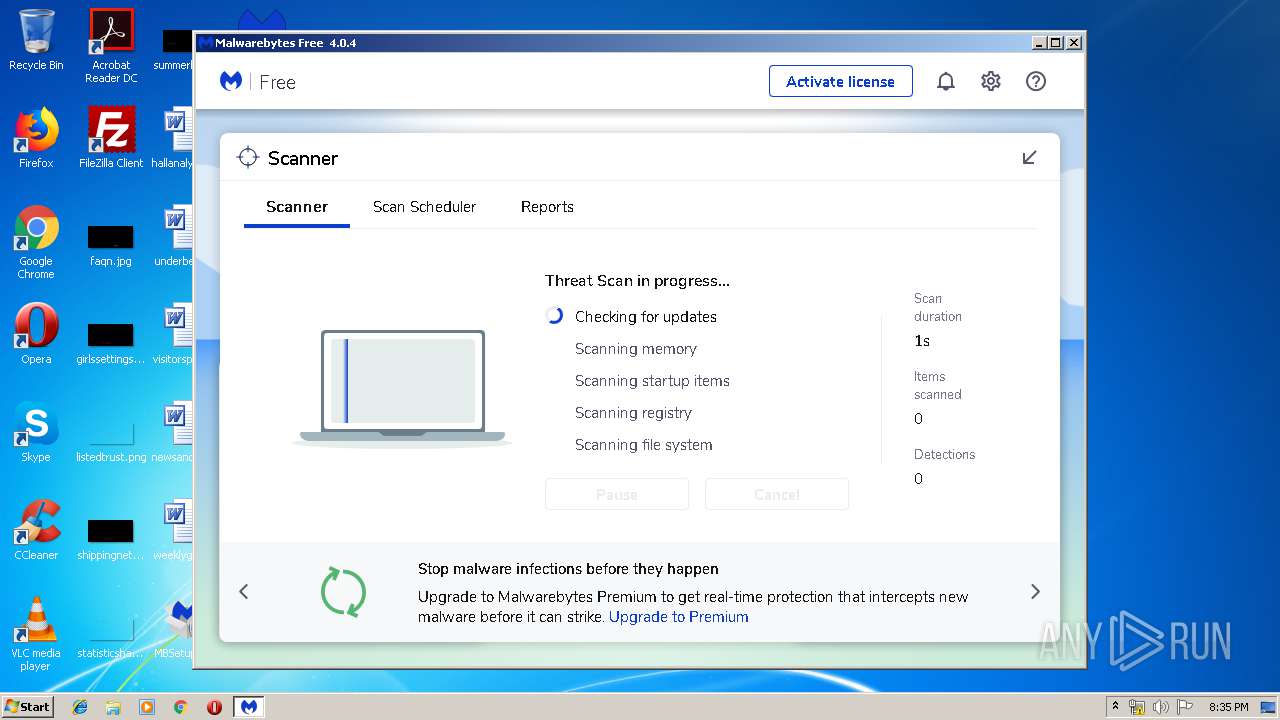The height and width of the screenshot is (720, 1280).
Task: Select faqn.jpg desktop file
Action: coord(111,244)
